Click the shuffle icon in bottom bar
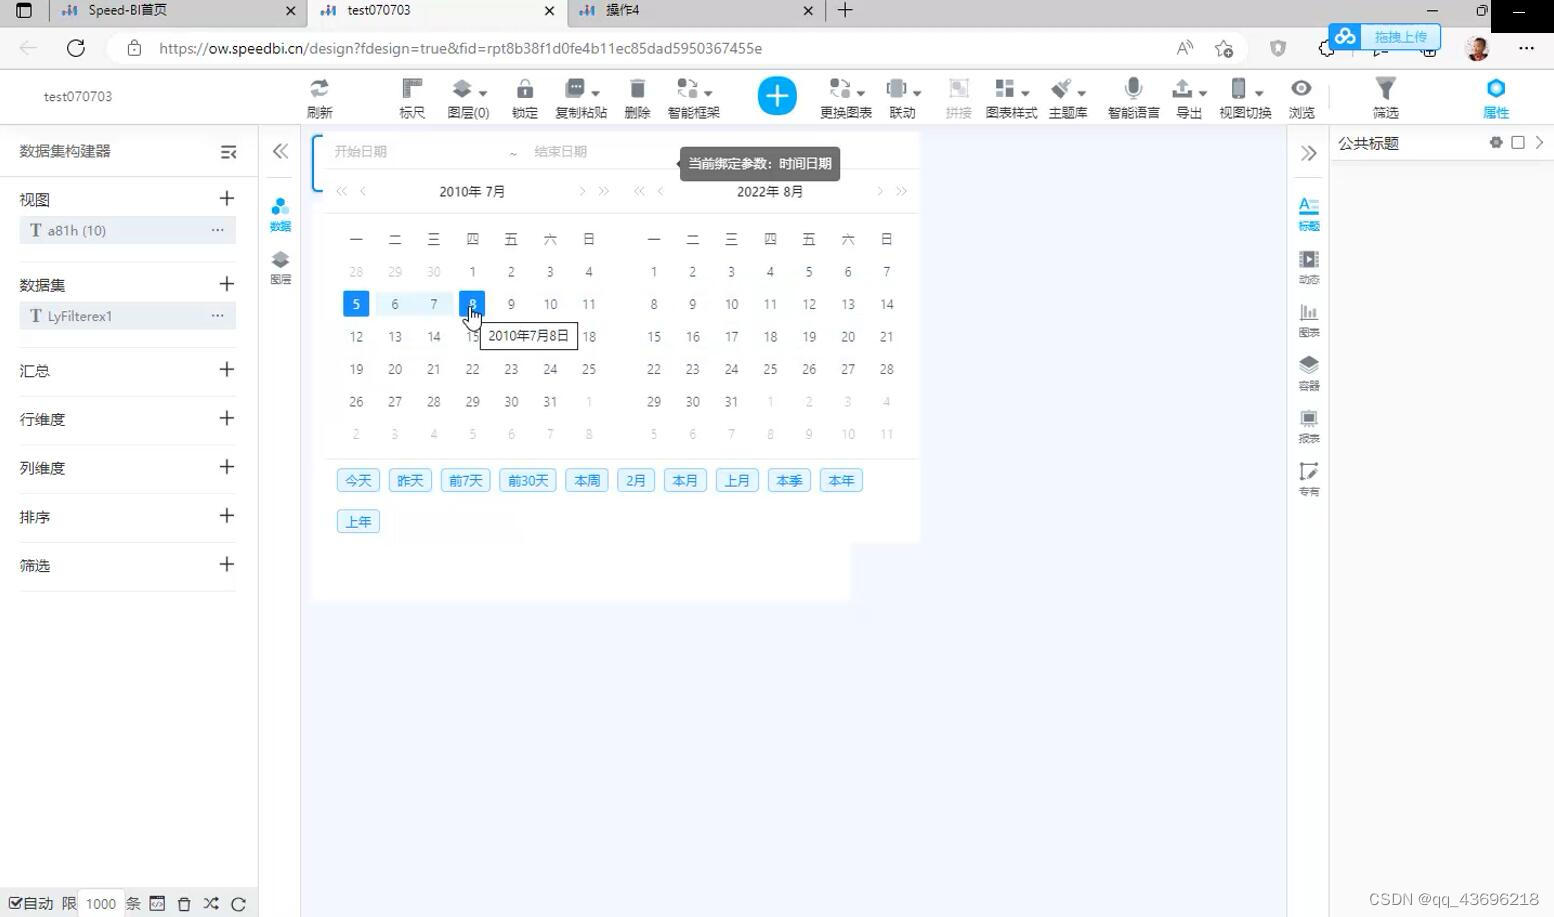Viewport: 1554px width, 917px height. pyautogui.click(x=211, y=903)
